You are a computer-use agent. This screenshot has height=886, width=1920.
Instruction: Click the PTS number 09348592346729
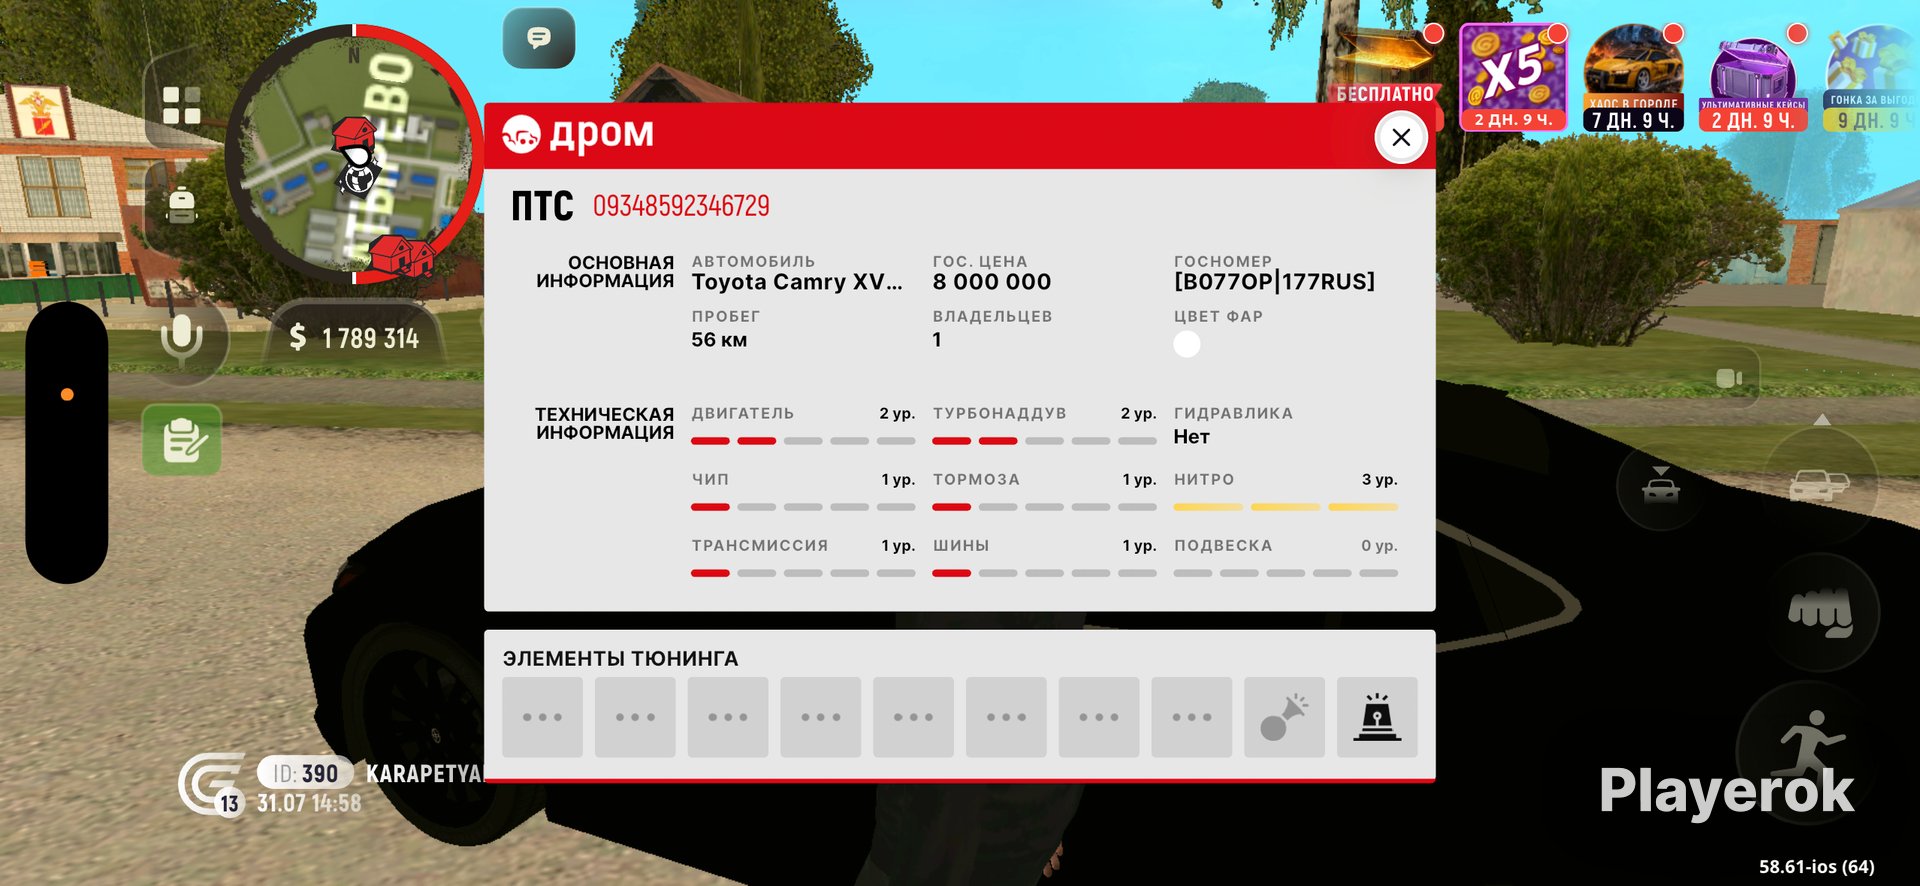pyautogui.click(x=681, y=206)
